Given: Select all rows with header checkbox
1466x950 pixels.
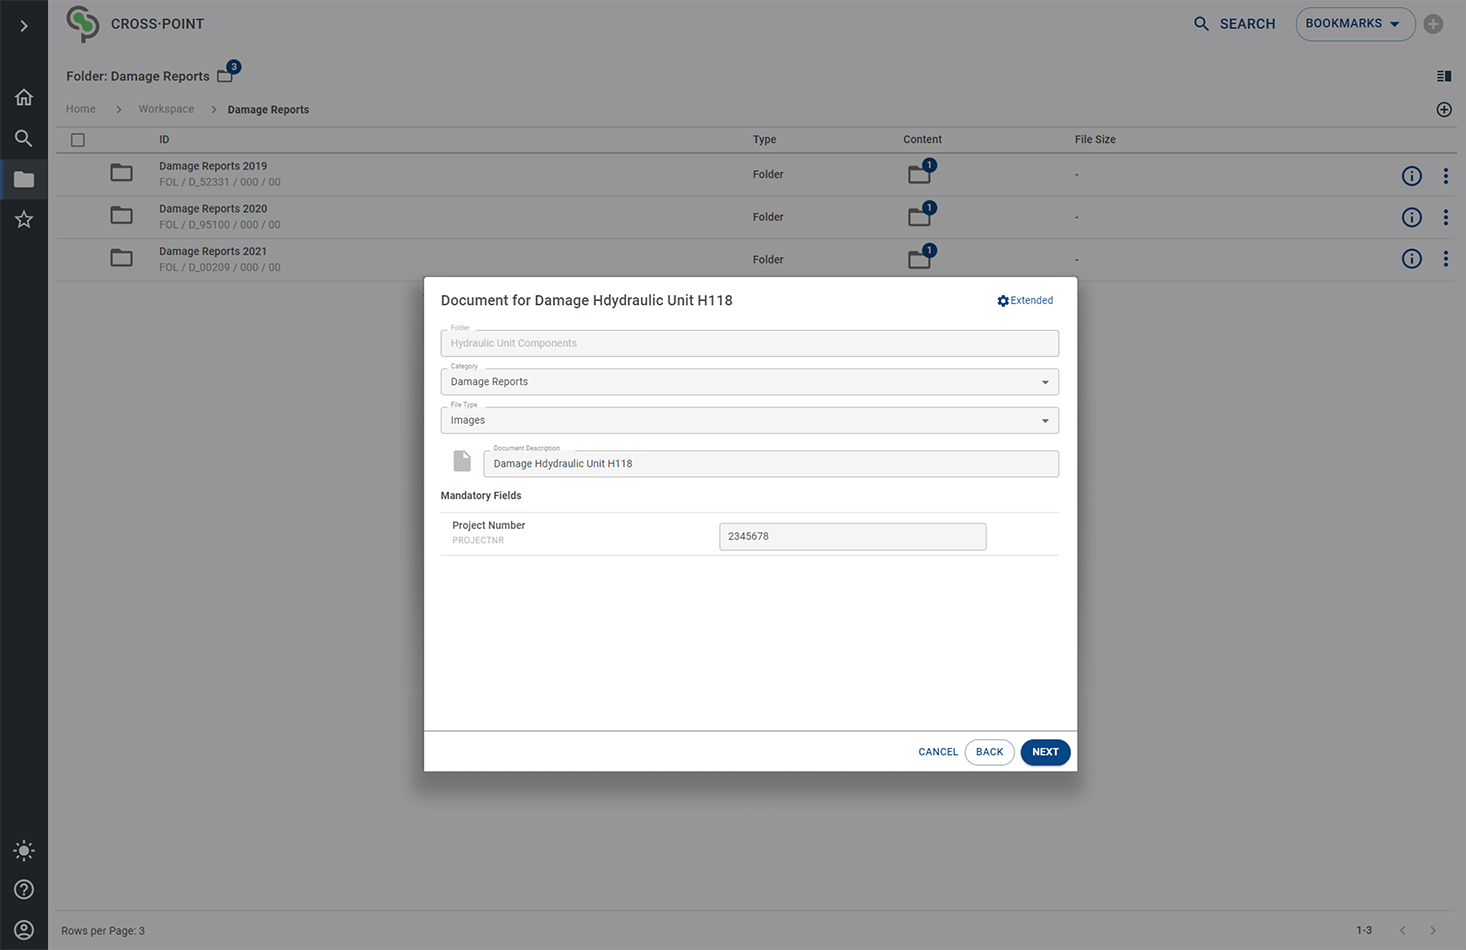Looking at the screenshot, I should [x=78, y=140].
